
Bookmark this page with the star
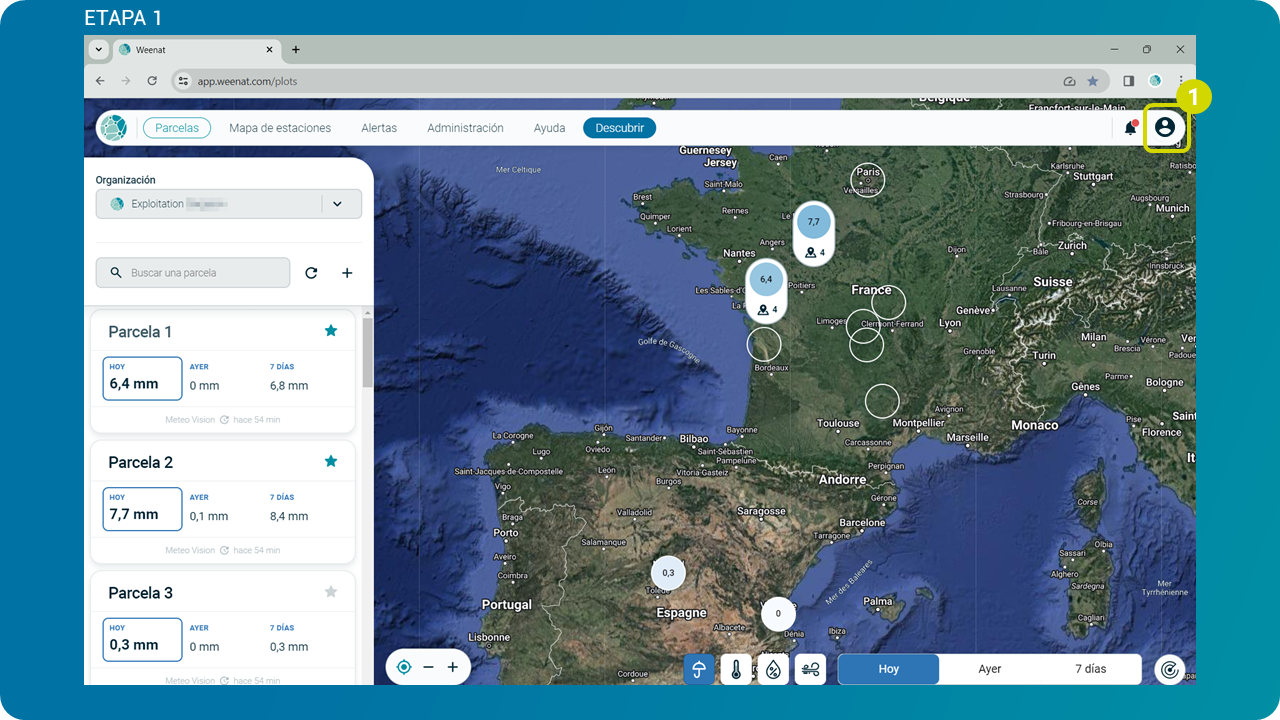pos(1093,81)
